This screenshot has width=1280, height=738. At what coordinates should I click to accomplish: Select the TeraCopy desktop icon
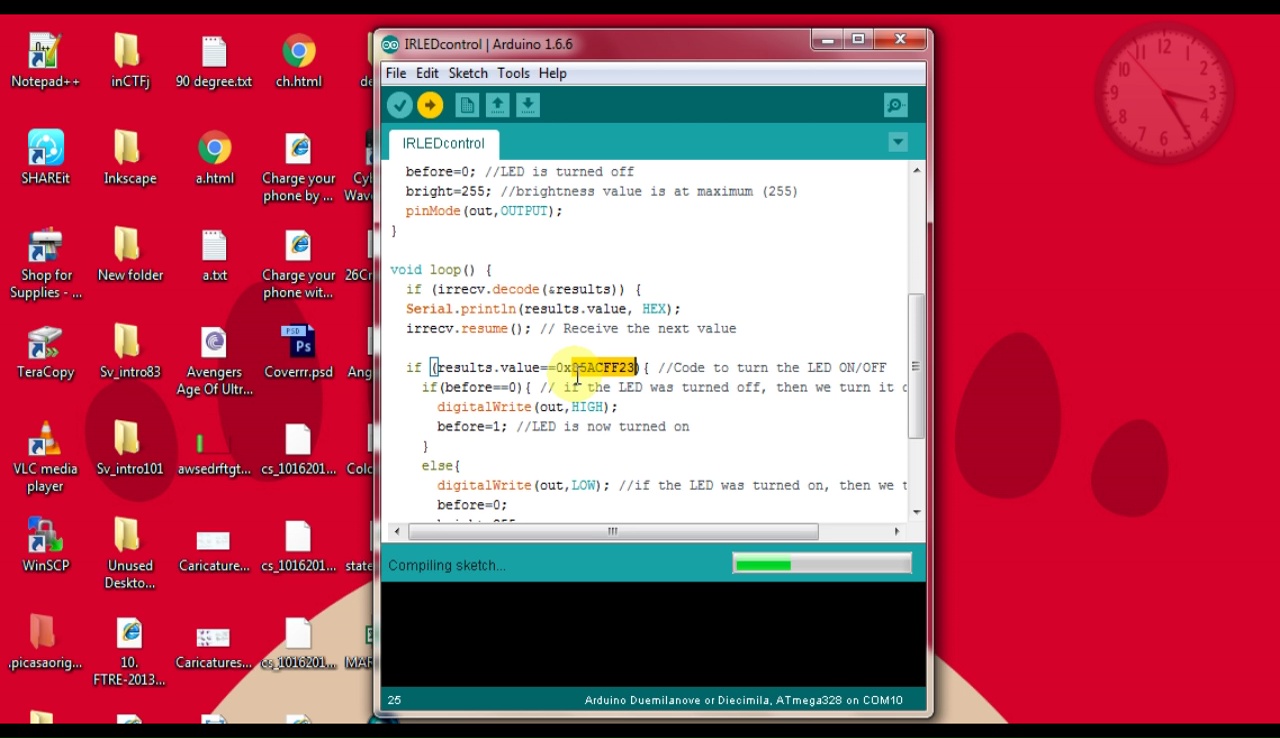point(45,352)
